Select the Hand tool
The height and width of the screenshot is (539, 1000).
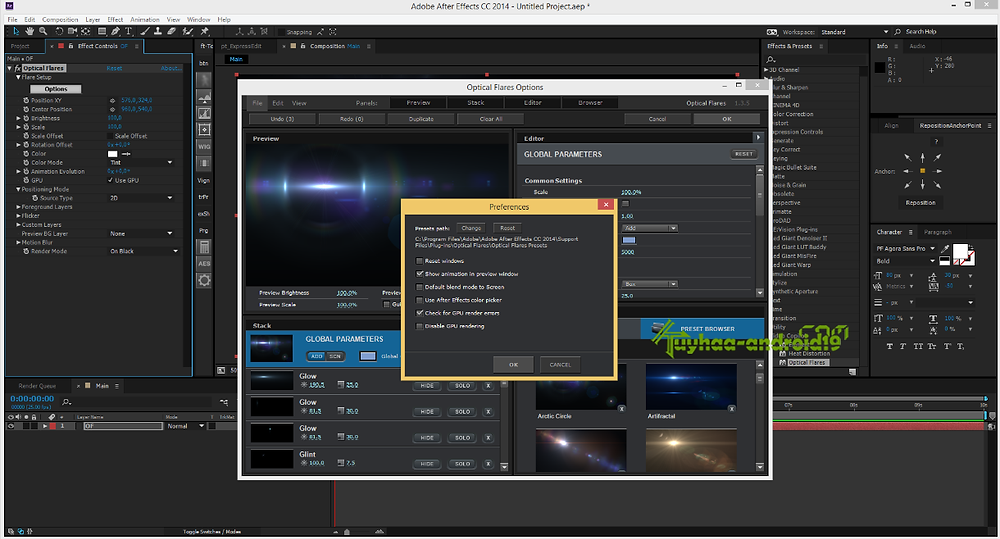point(29,31)
